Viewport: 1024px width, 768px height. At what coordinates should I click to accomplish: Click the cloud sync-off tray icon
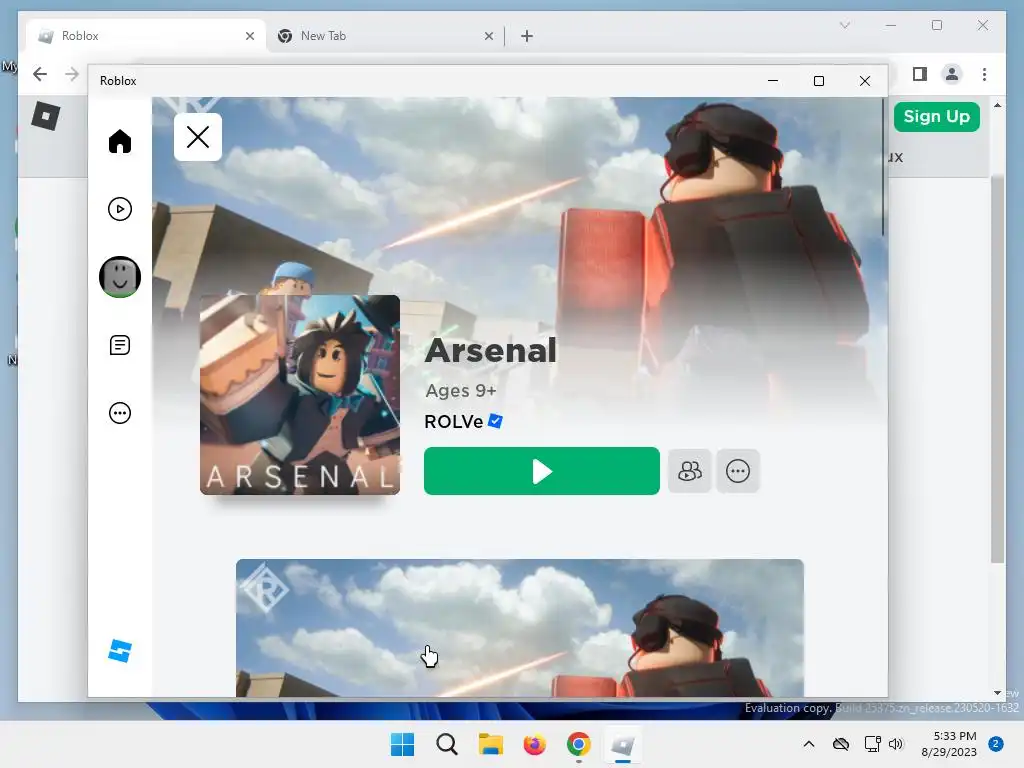(840, 744)
